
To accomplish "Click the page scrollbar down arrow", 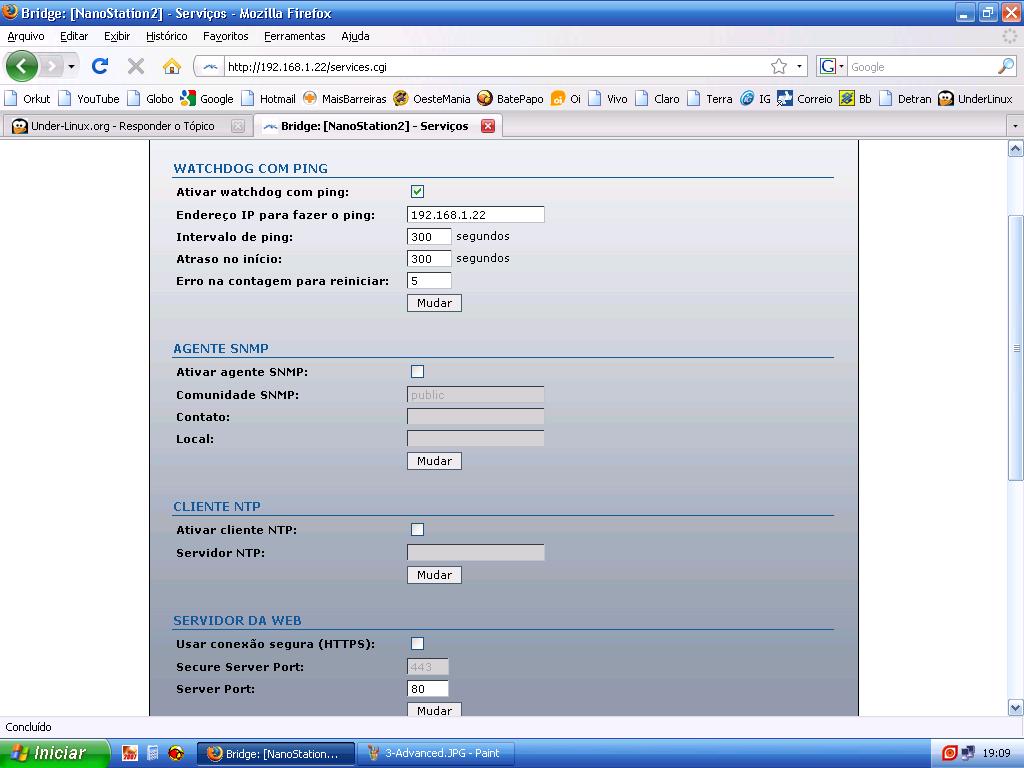I will pyautogui.click(x=1016, y=707).
